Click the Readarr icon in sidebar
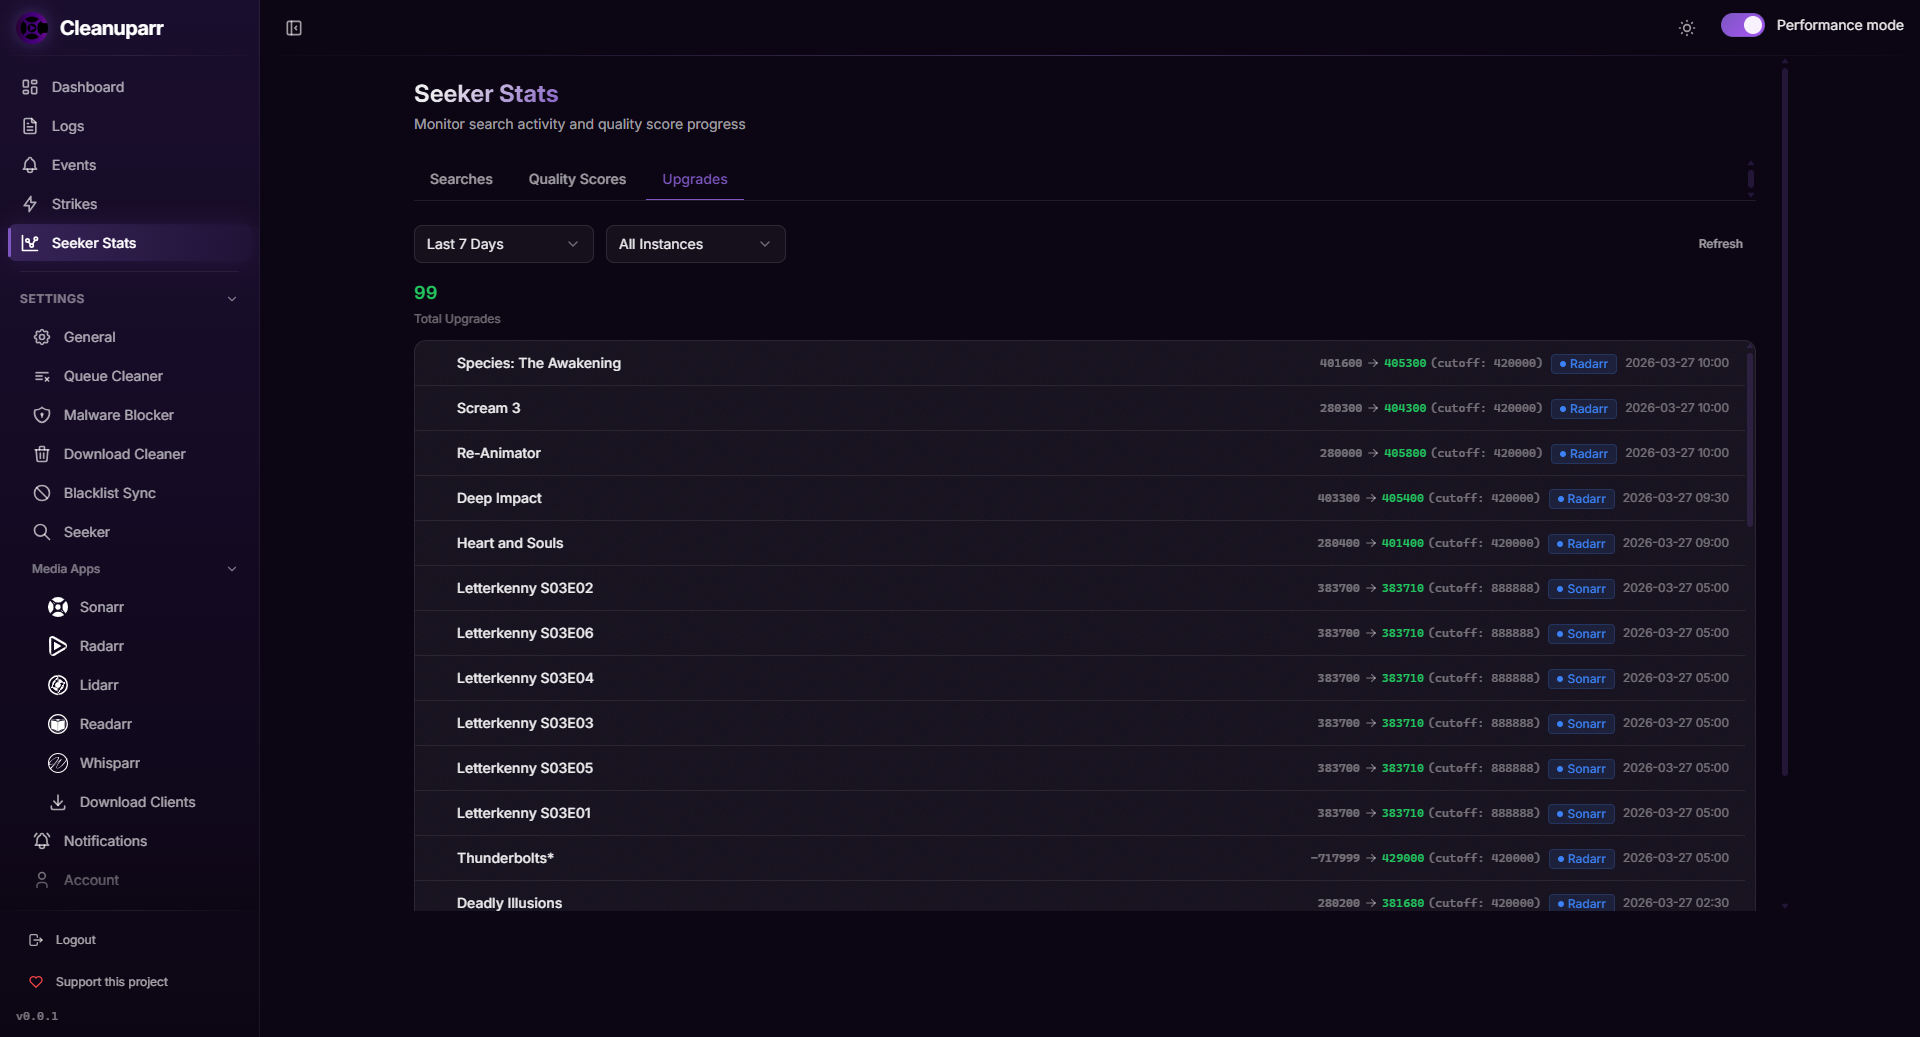This screenshot has width=1920, height=1037. point(58,724)
